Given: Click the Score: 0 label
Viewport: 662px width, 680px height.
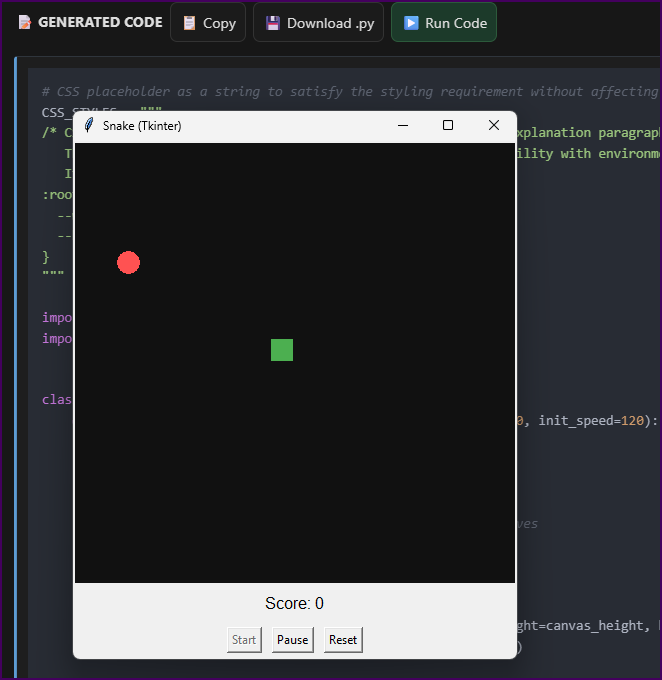Looking at the screenshot, I should [294, 603].
